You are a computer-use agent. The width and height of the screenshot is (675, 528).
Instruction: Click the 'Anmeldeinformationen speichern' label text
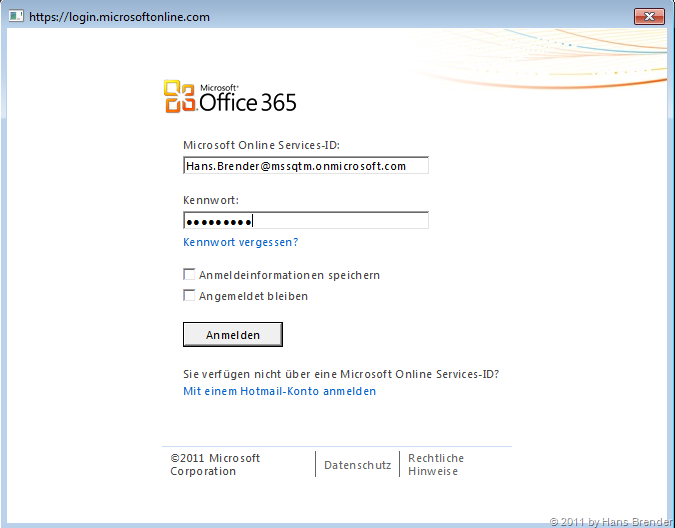(289, 275)
